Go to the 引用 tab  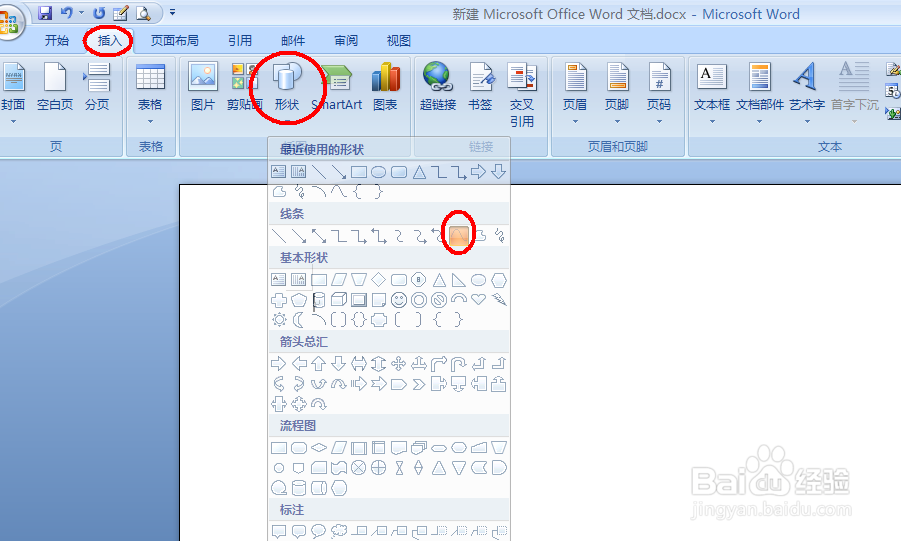tap(240, 40)
